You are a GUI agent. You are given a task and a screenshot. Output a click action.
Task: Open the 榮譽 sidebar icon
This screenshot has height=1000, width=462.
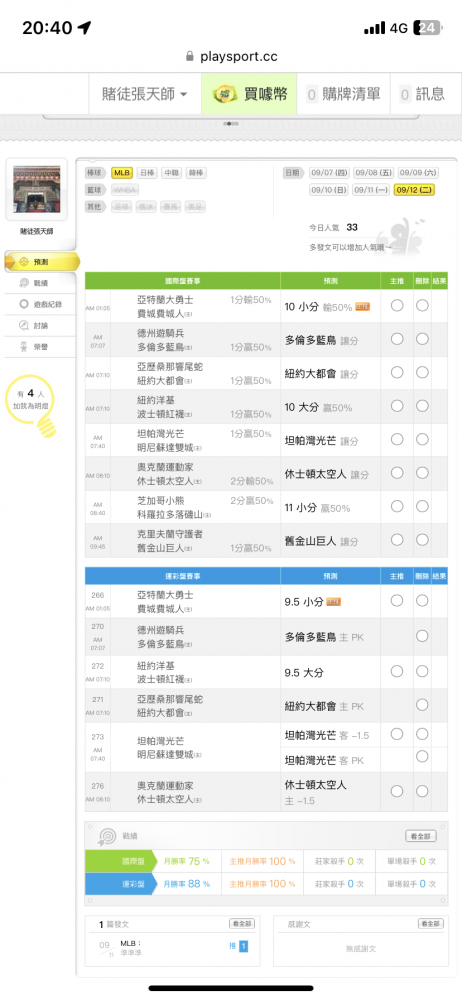(24, 346)
